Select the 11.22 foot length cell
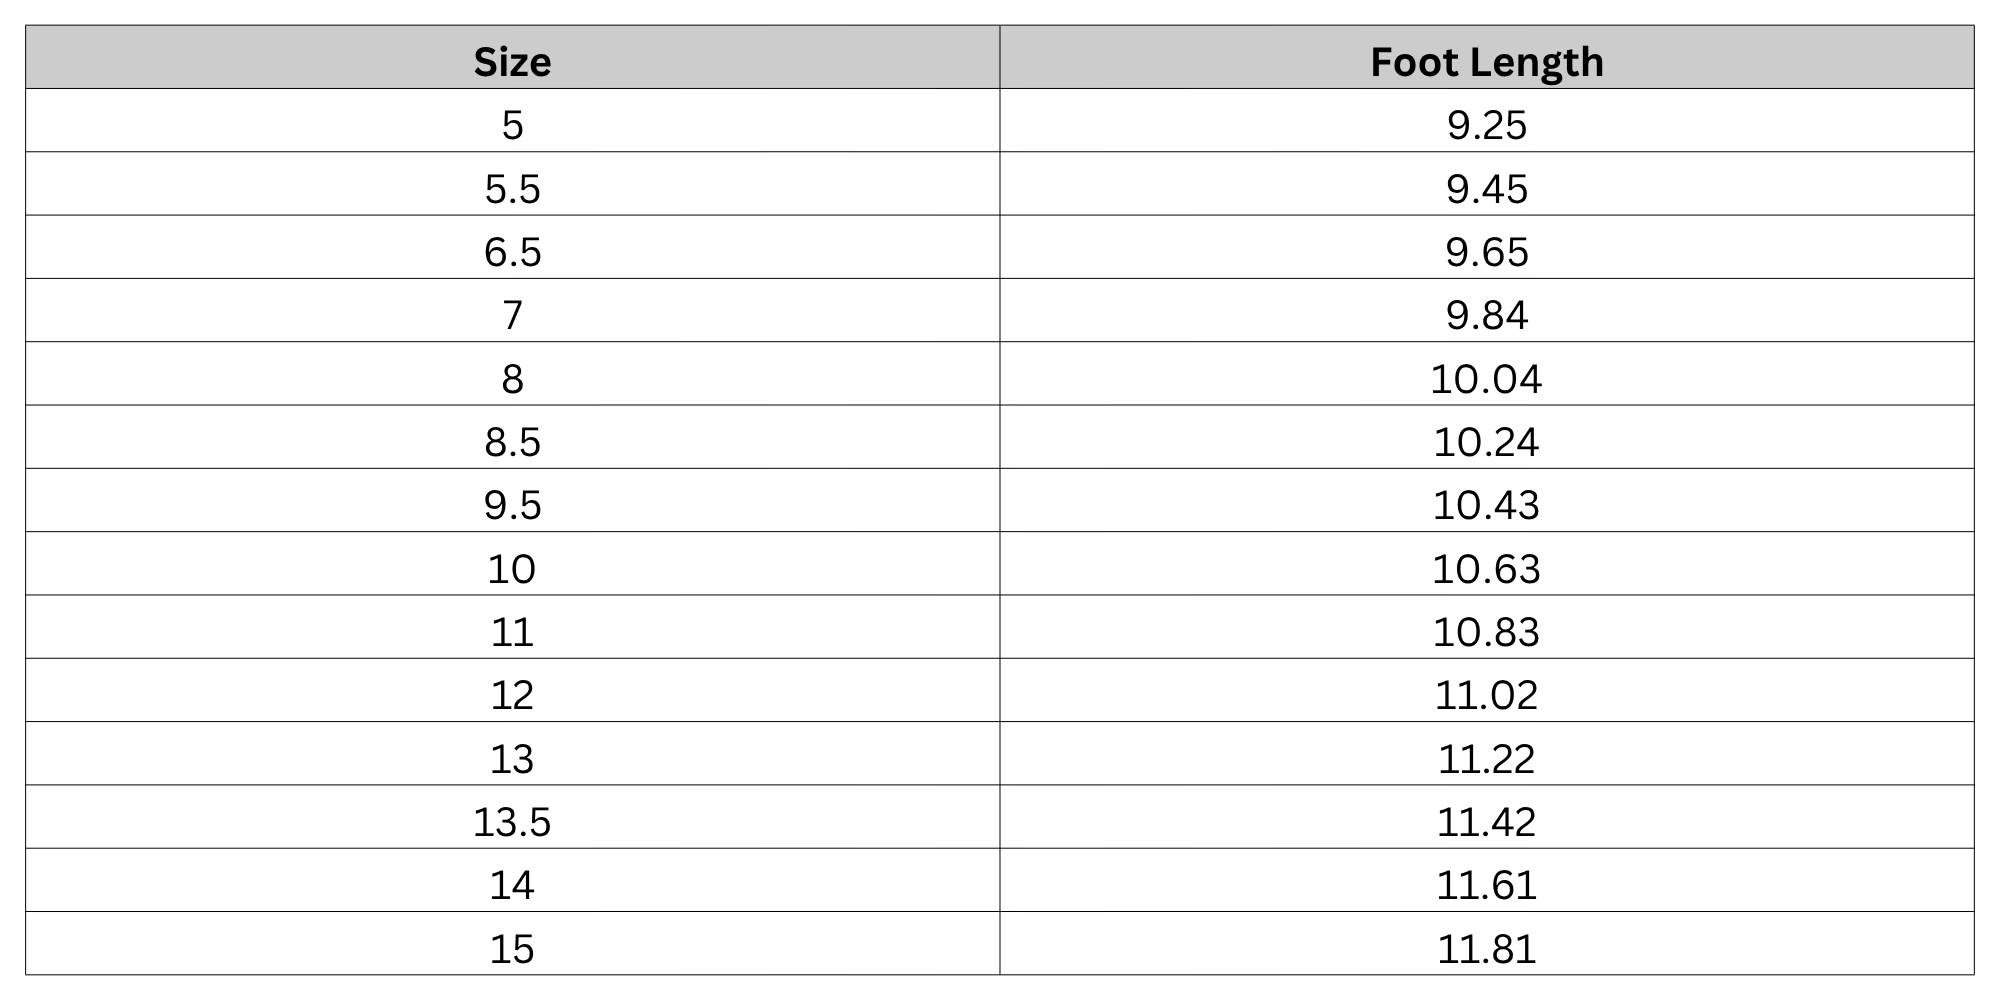2000x1000 pixels. tap(1487, 754)
